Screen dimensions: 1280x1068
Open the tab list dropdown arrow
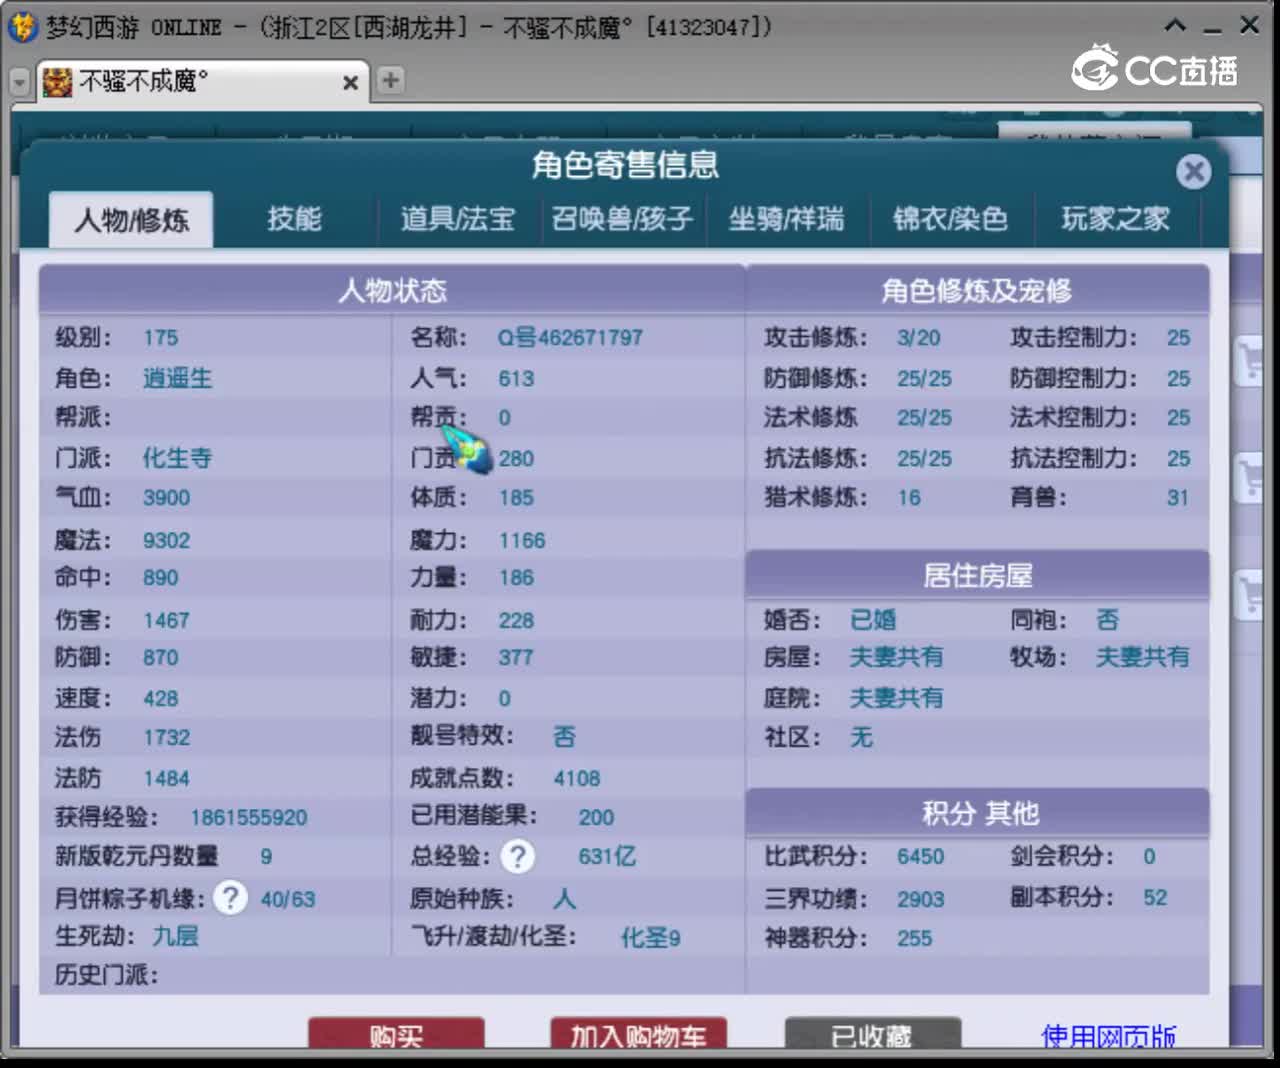pos(19,81)
